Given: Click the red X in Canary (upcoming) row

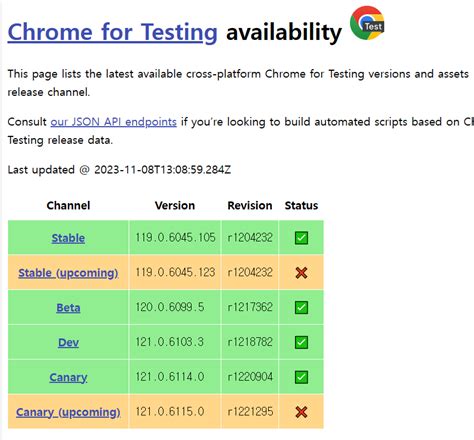Looking at the screenshot, I should point(301,412).
